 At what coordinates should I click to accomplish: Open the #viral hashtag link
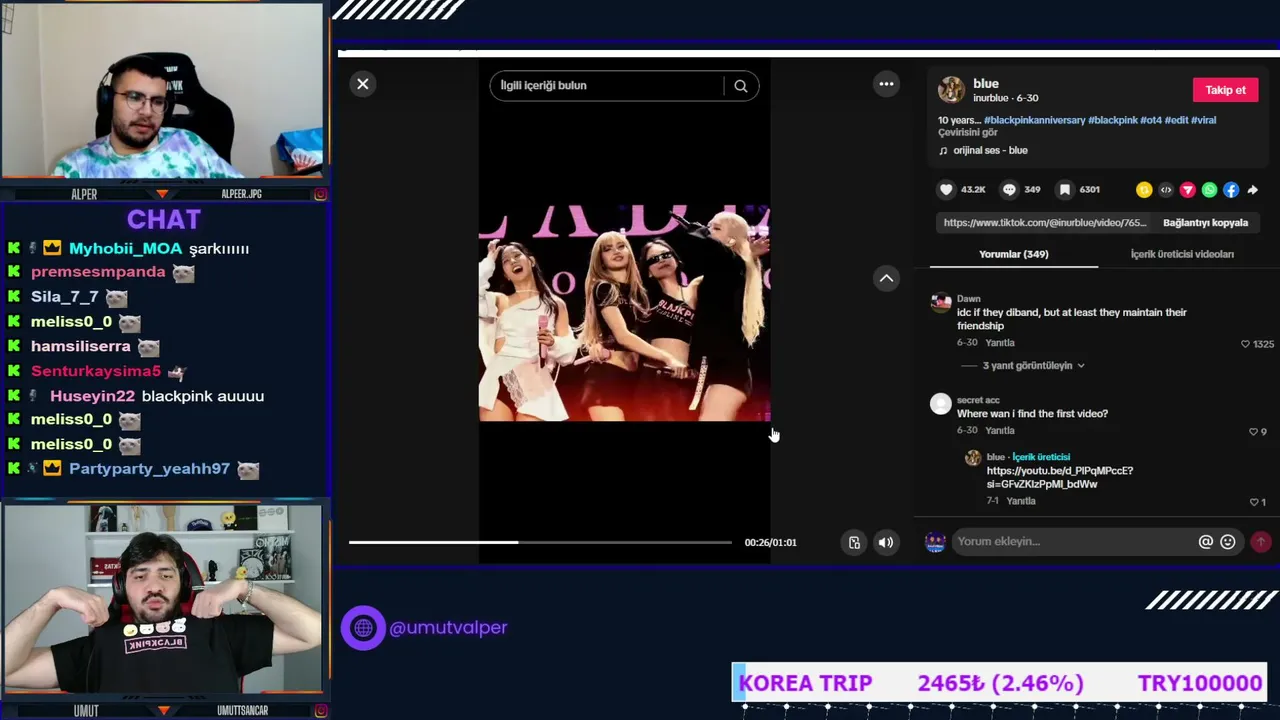click(x=1204, y=120)
